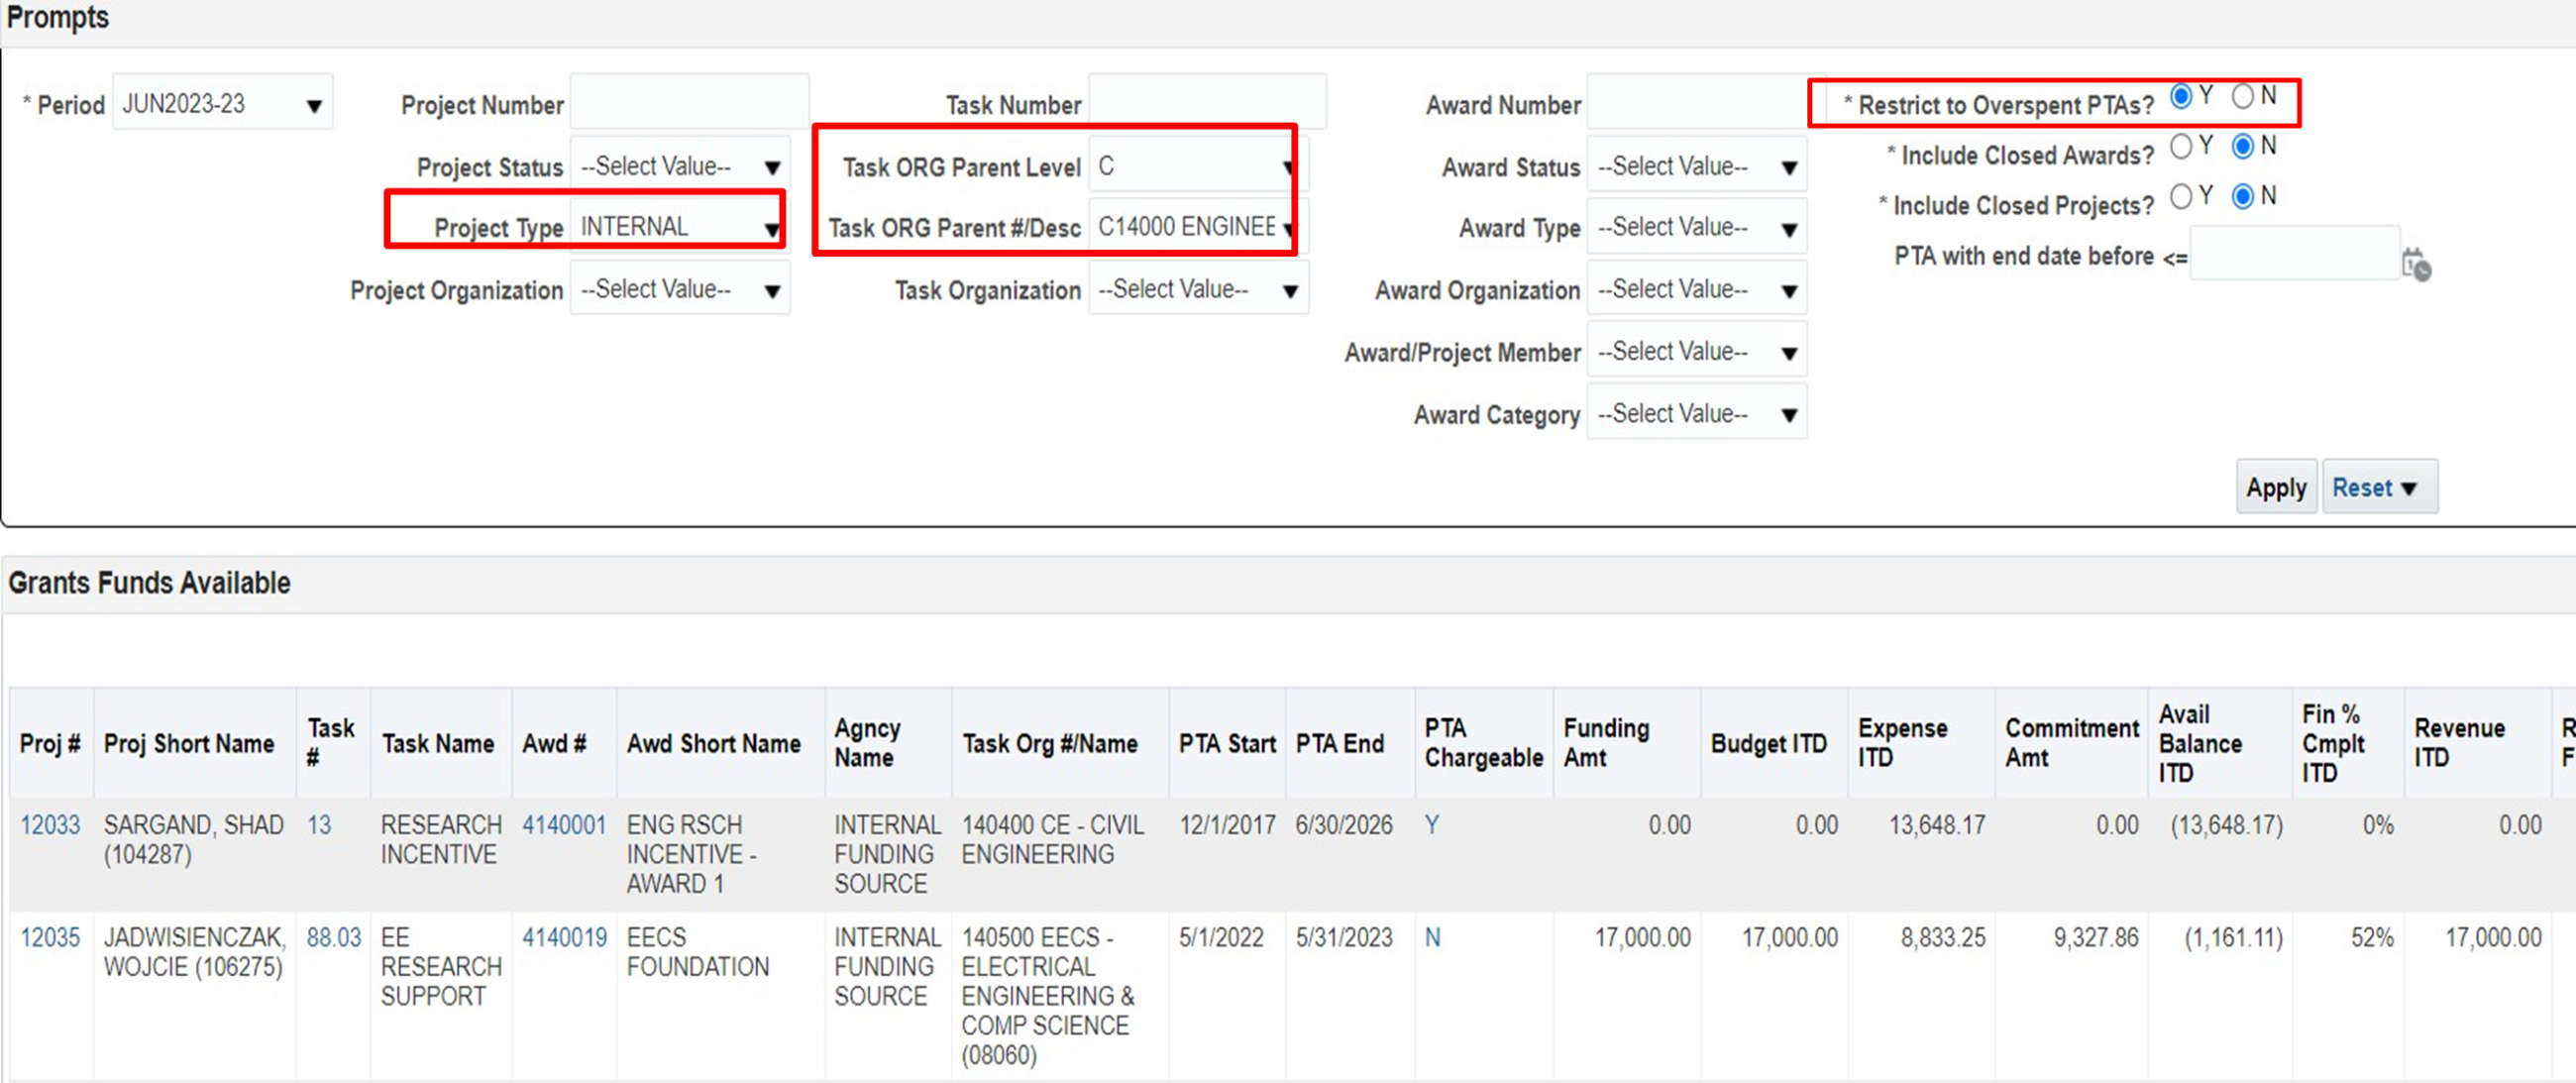
Task: Click task number 88.03 link
Action: (x=333, y=937)
